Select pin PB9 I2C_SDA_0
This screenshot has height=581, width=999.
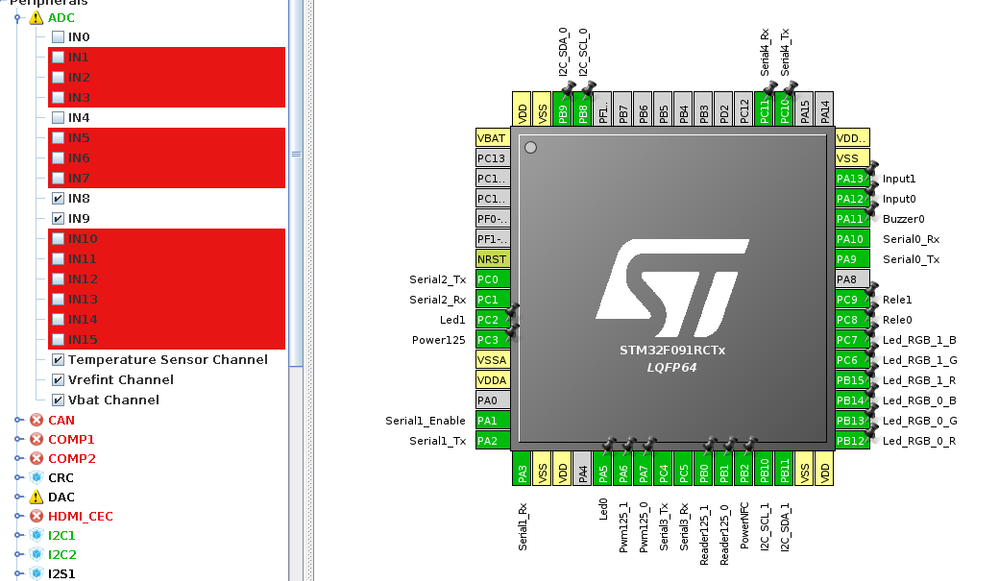562,109
